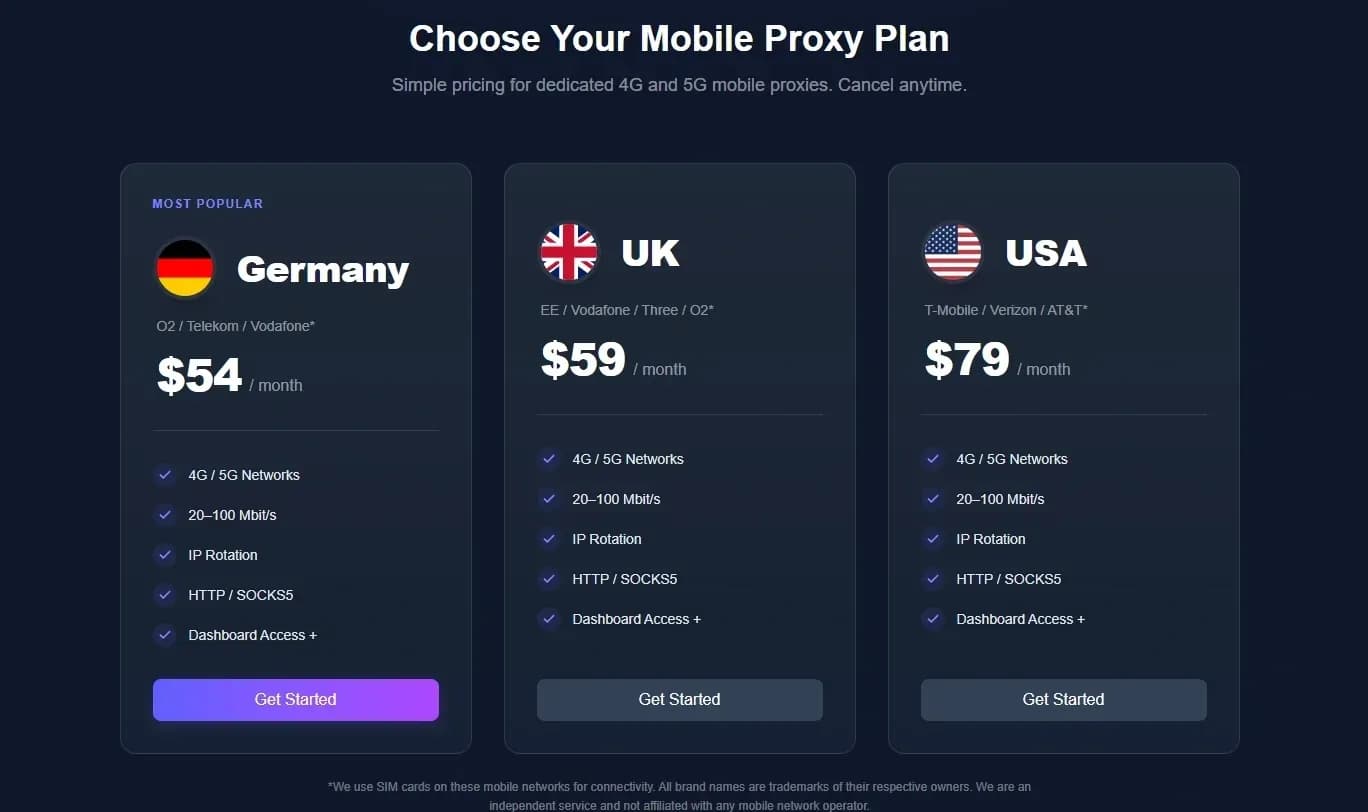Click the O2 / Telekom / Vodafone carrier label
Image resolution: width=1368 pixels, height=812 pixels.
(235, 327)
